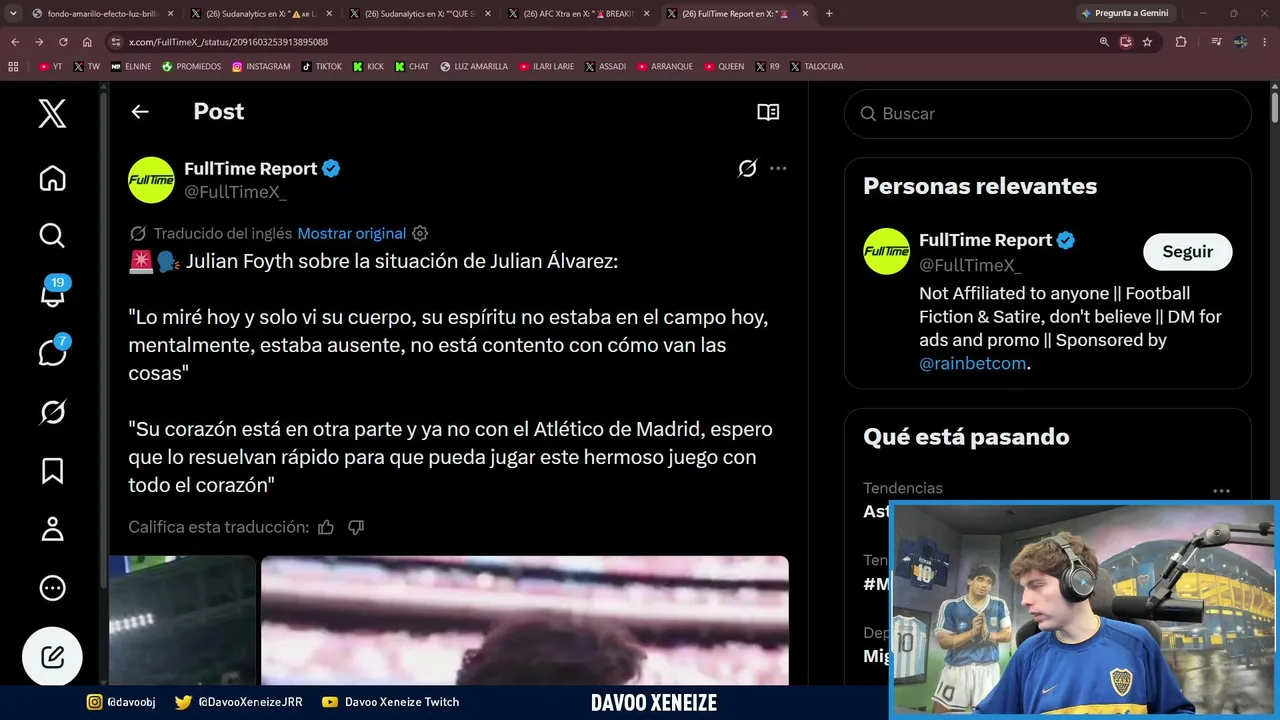Click FullTime Report avatar on the post

(151, 180)
